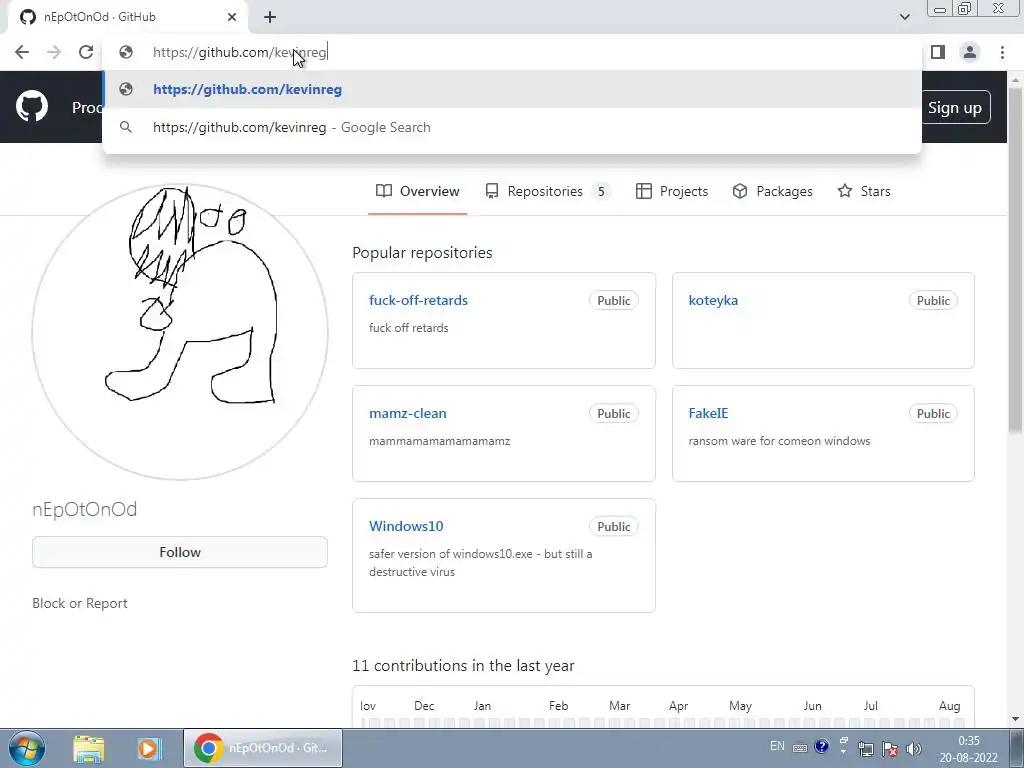Click the Aug label in contributions graph

[950, 706]
